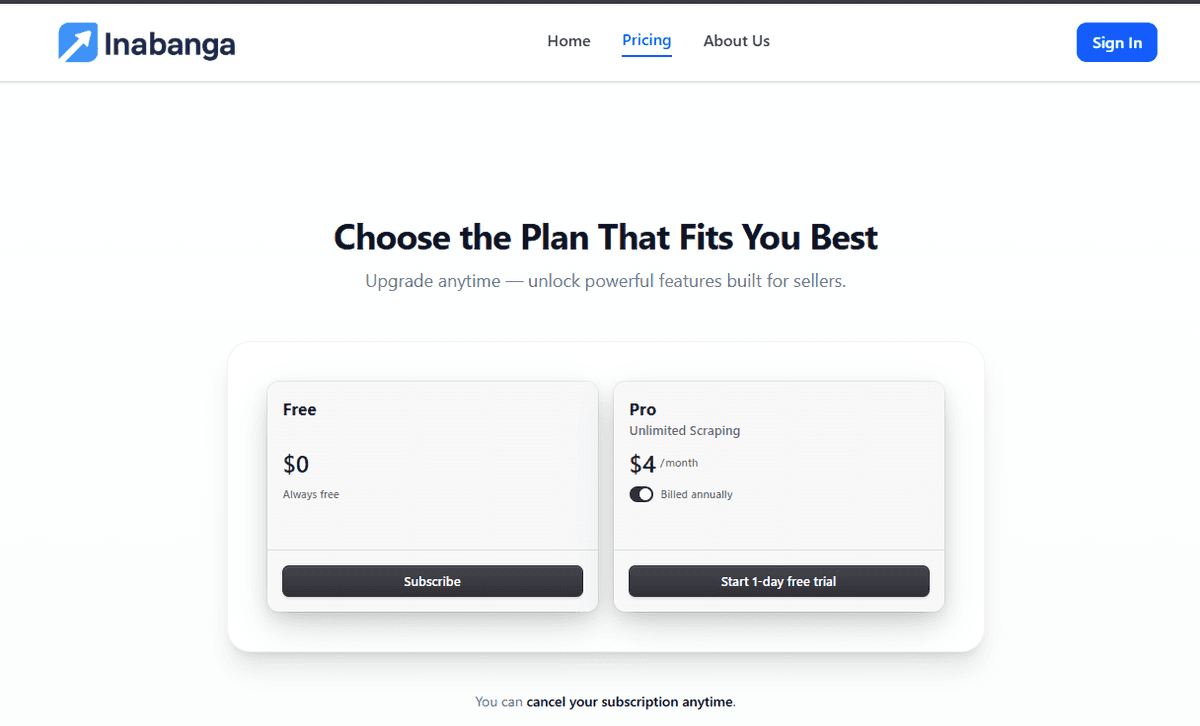The width and height of the screenshot is (1200, 726).
Task: Click the $0 price on Free plan
Action: pos(294,463)
